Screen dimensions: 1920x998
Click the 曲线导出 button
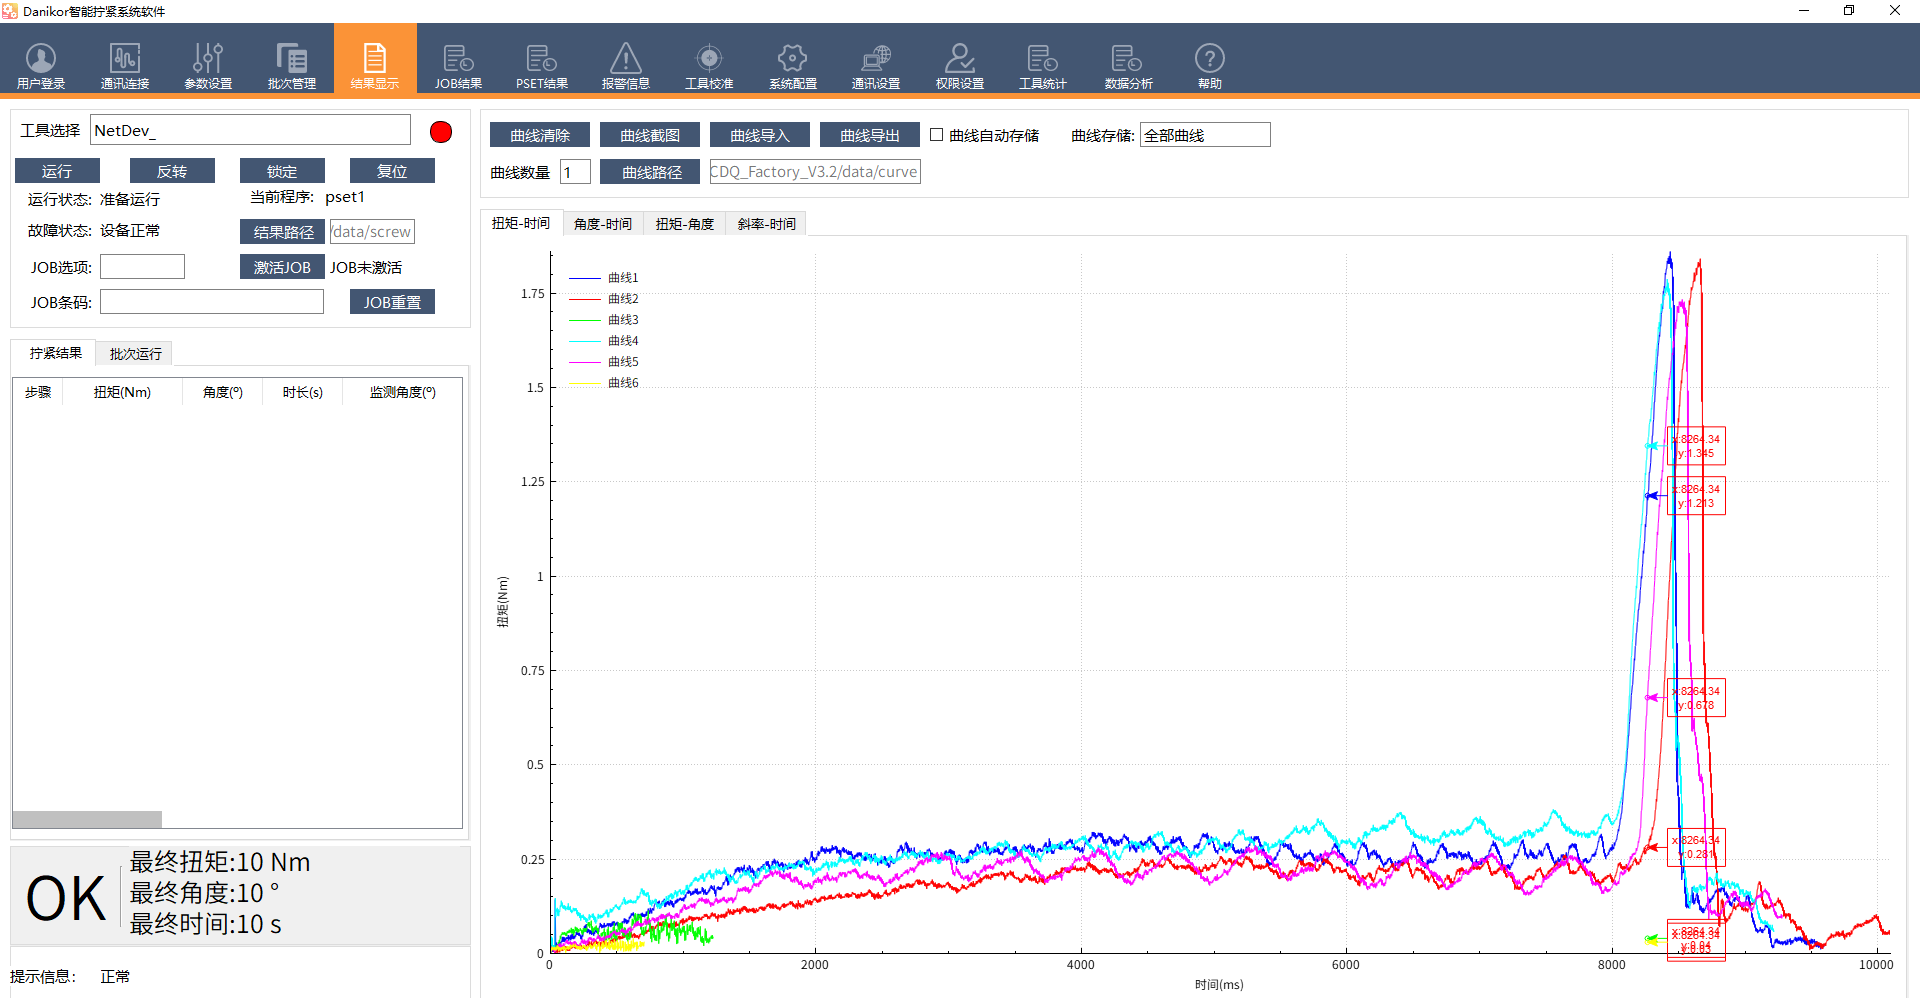(870, 135)
